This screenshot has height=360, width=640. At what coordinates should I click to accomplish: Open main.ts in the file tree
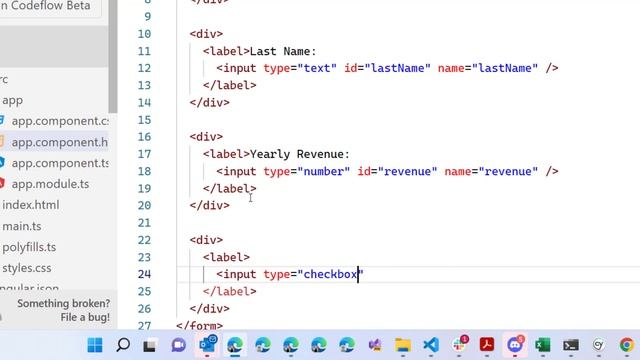[22, 226]
